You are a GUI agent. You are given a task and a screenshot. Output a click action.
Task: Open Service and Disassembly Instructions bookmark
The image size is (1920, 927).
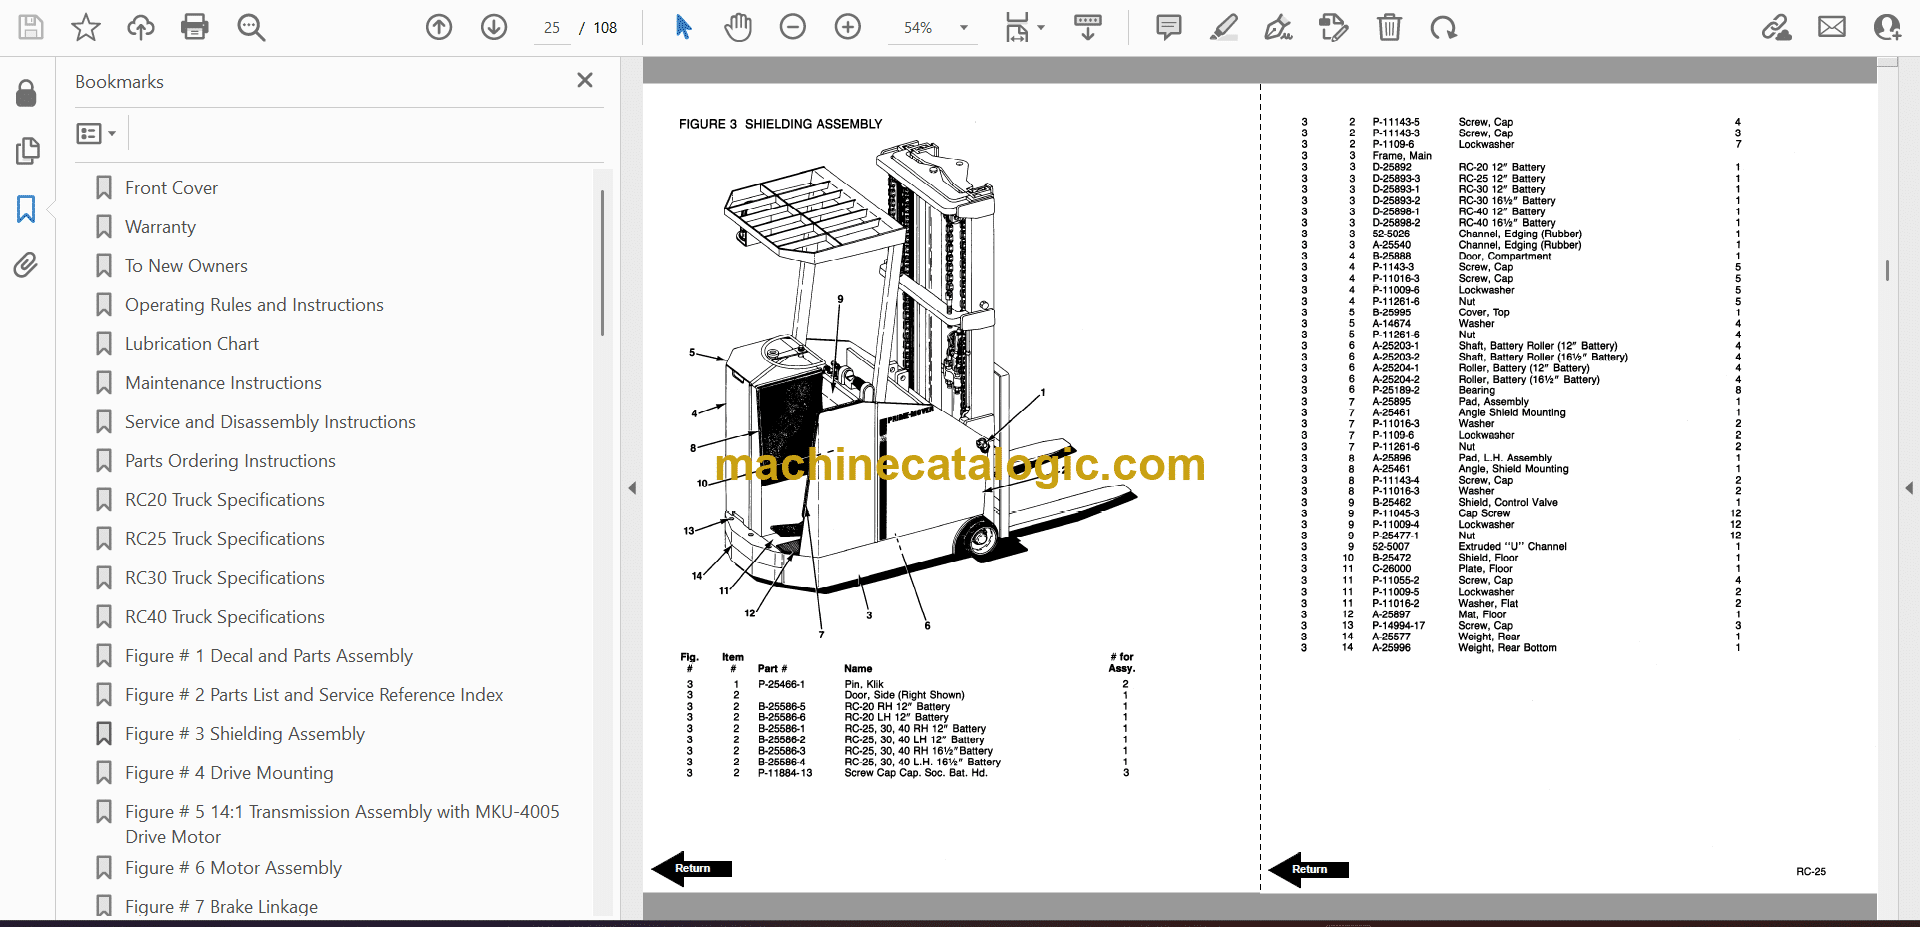270,422
